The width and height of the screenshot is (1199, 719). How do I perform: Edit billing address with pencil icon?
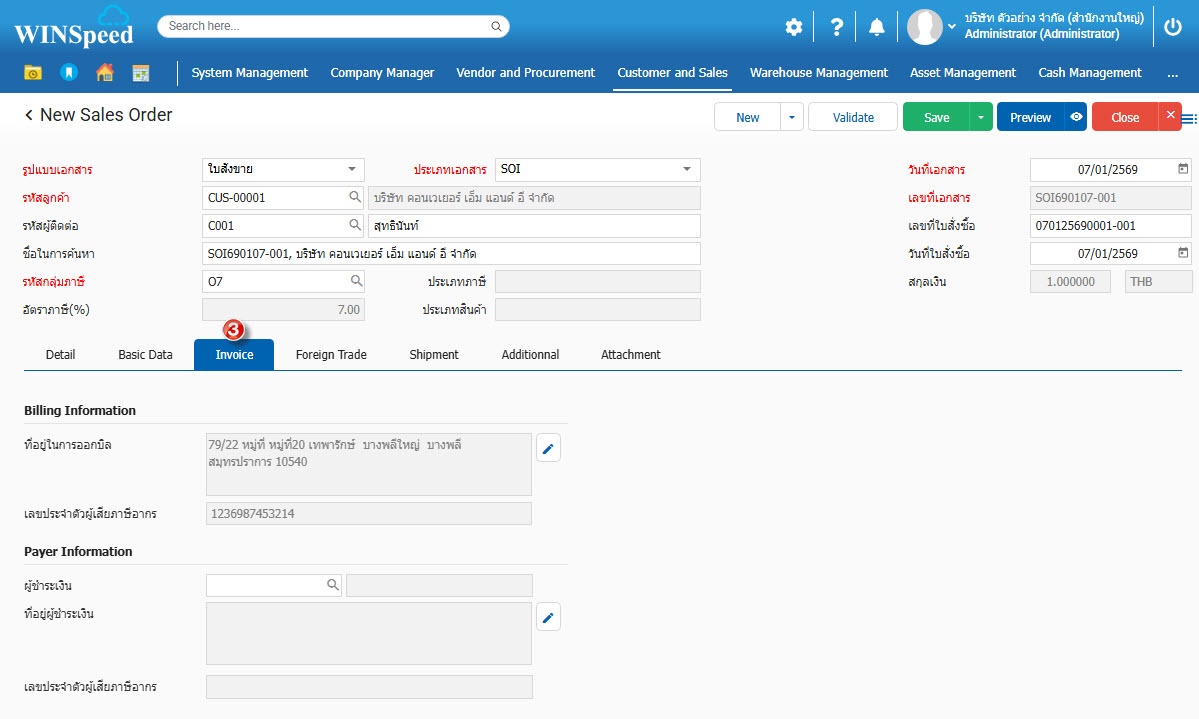pyautogui.click(x=548, y=449)
